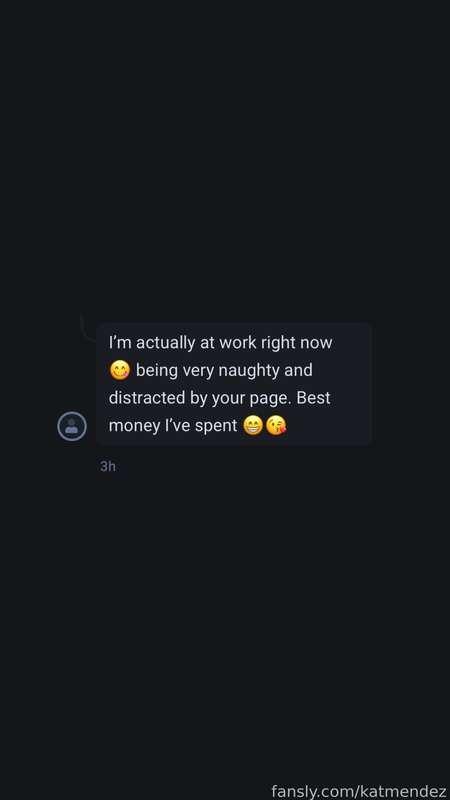The width and height of the screenshot is (450, 800).
Task: Tap the kissing face emoji
Action: click(276, 426)
